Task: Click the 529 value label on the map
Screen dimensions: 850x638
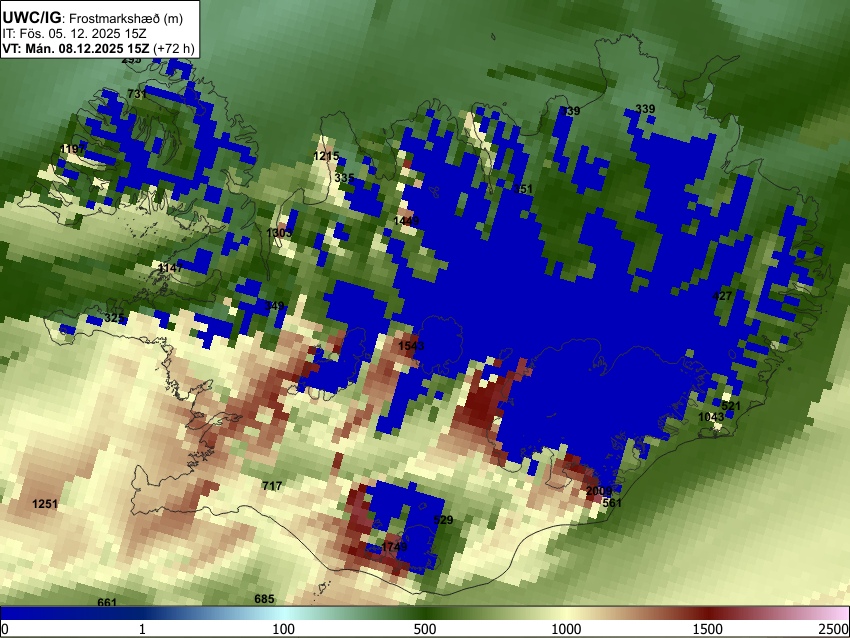Action: pyautogui.click(x=443, y=520)
